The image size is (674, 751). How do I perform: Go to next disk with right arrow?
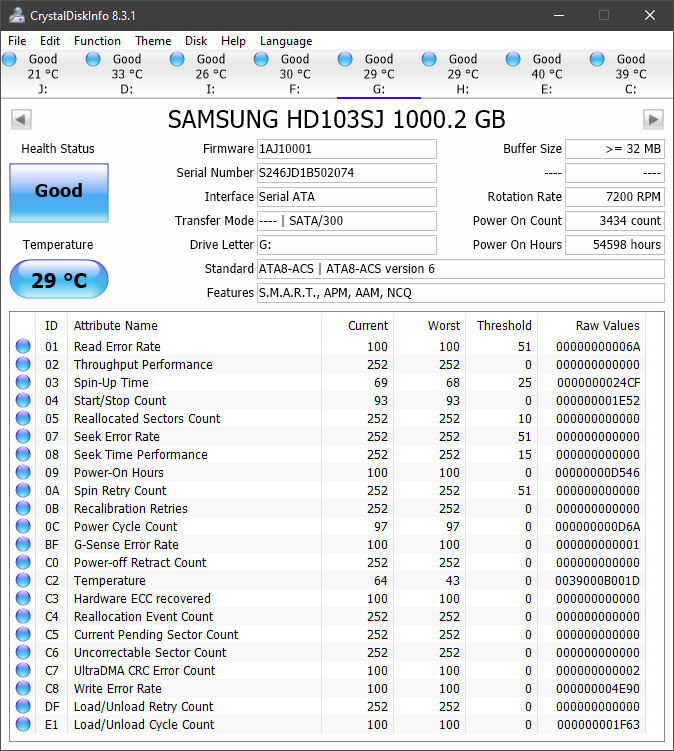[653, 119]
